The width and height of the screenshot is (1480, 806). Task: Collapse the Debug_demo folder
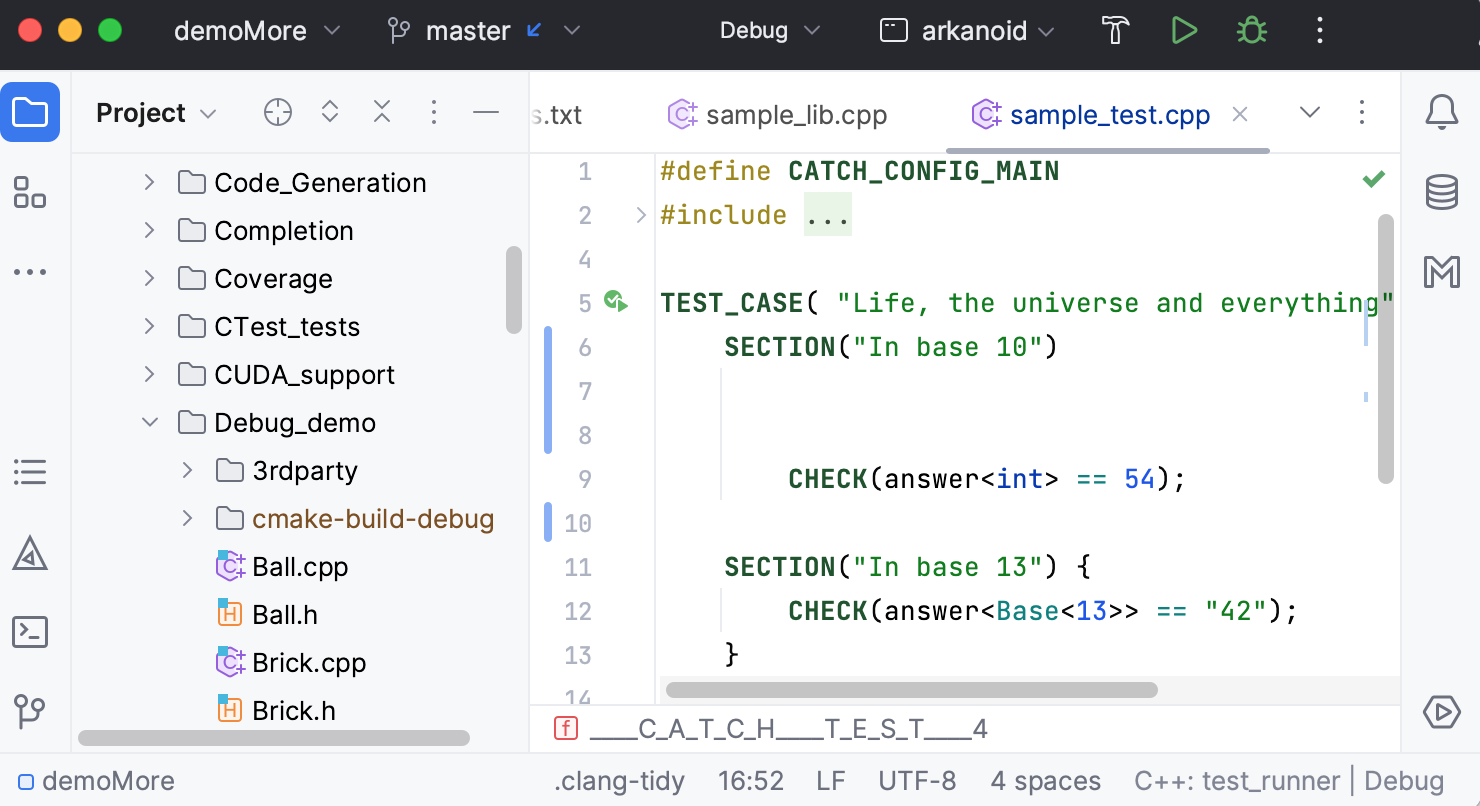click(x=148, y=422)
